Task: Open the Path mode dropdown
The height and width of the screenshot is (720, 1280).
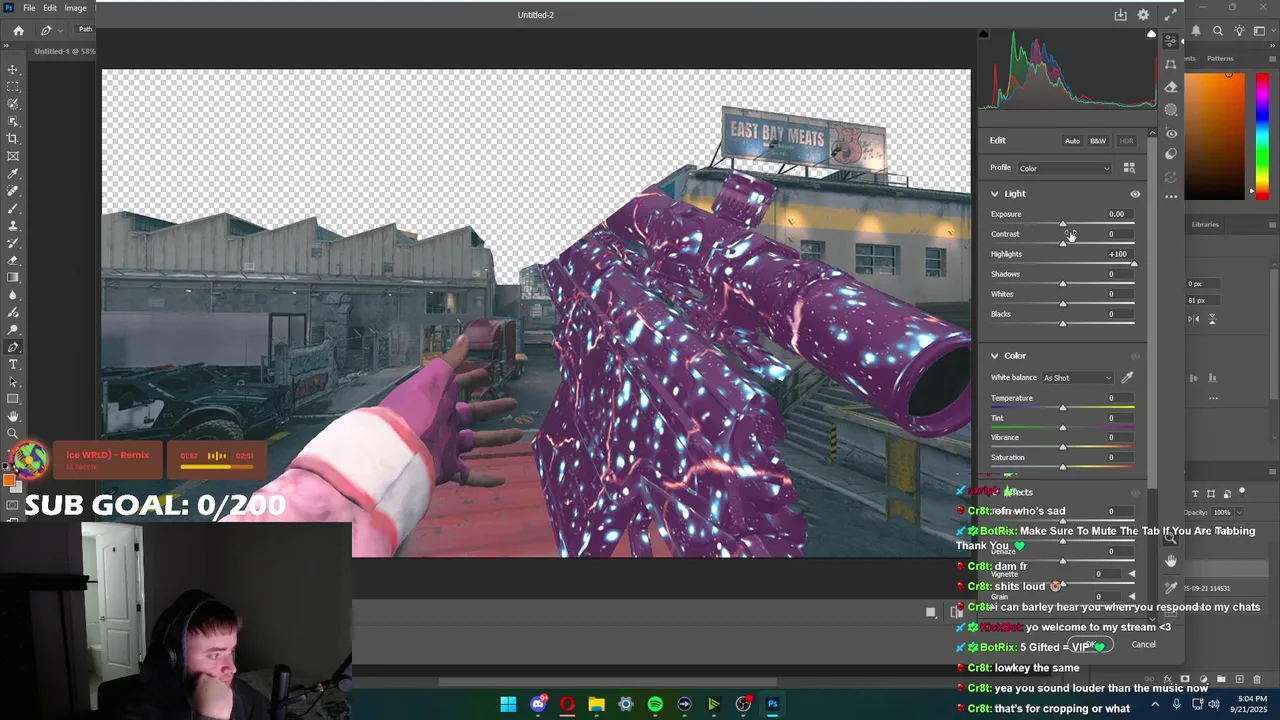Action: coord(85,30)
